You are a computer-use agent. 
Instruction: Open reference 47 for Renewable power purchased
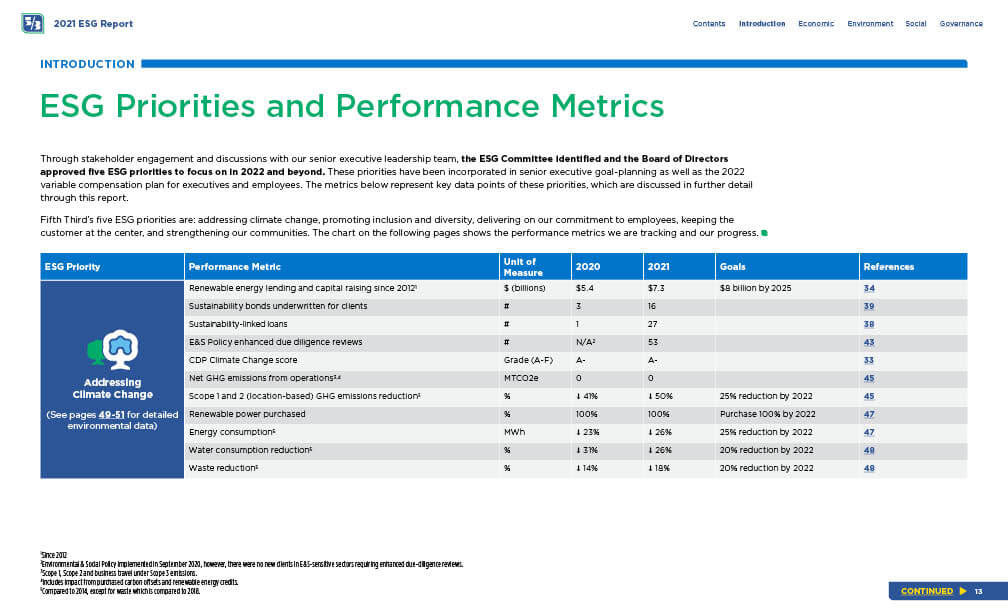[869, 414]
